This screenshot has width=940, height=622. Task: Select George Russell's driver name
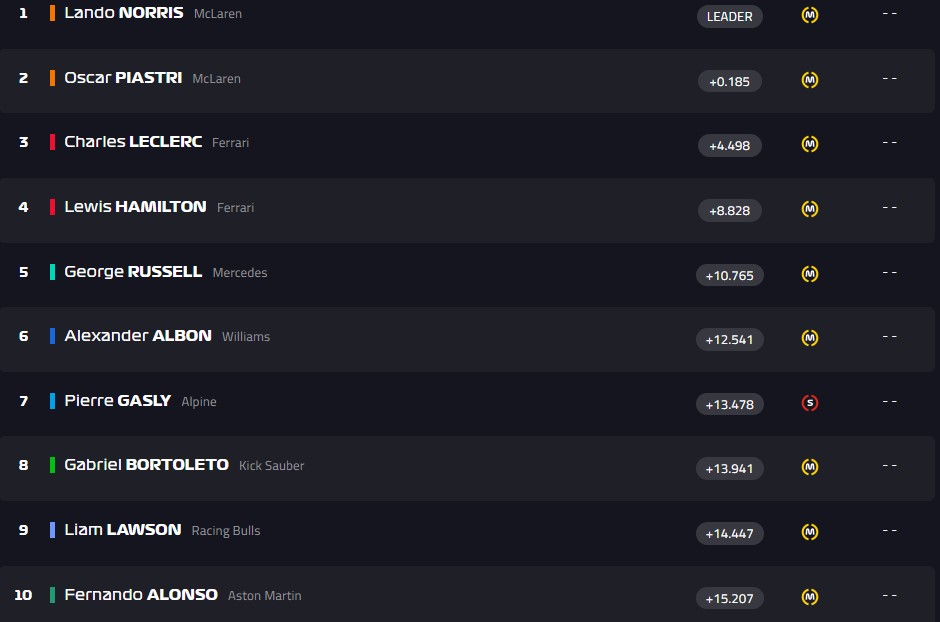[133, 271]
